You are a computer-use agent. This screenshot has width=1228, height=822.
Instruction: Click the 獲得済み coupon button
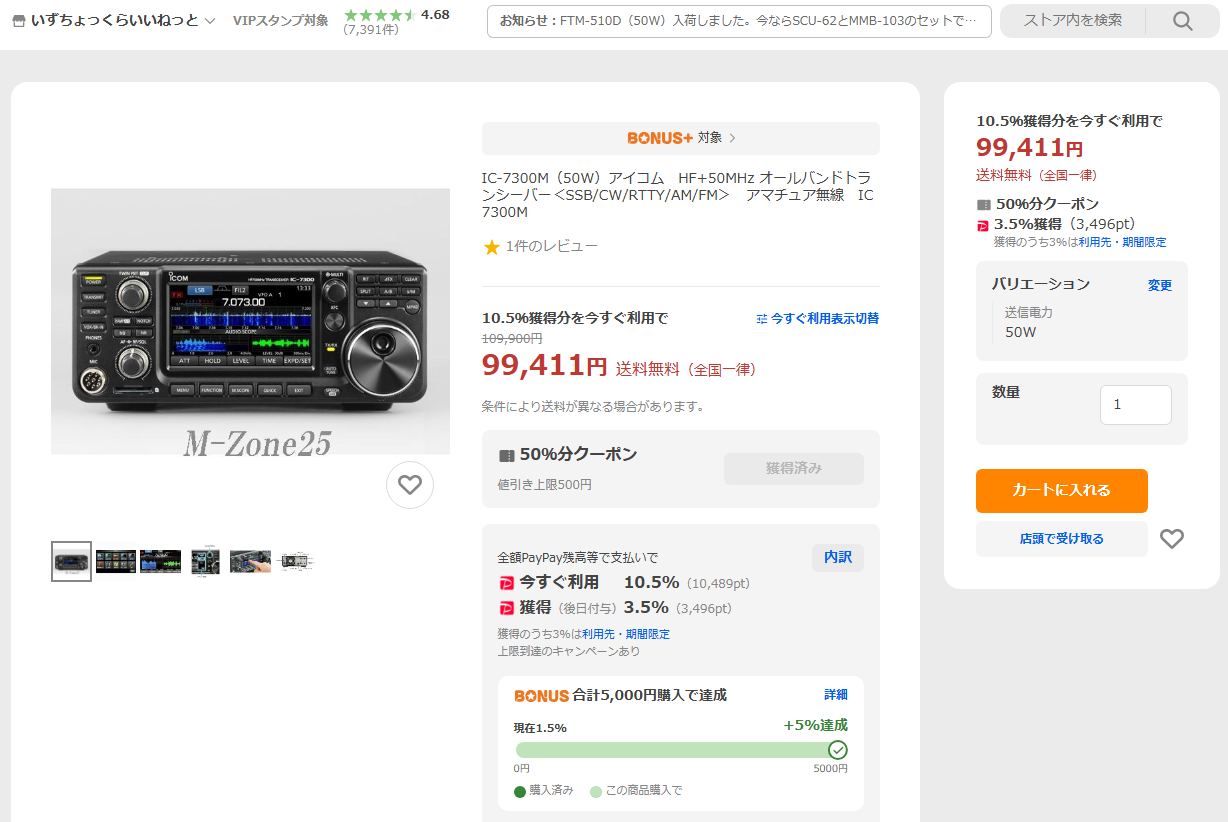click(x=794, y=469)
